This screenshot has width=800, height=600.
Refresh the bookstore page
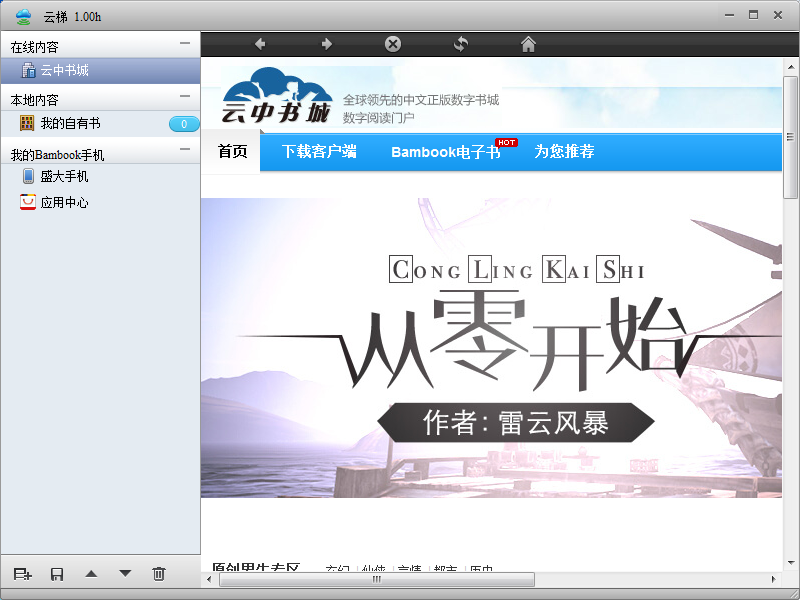pos(460,44)
